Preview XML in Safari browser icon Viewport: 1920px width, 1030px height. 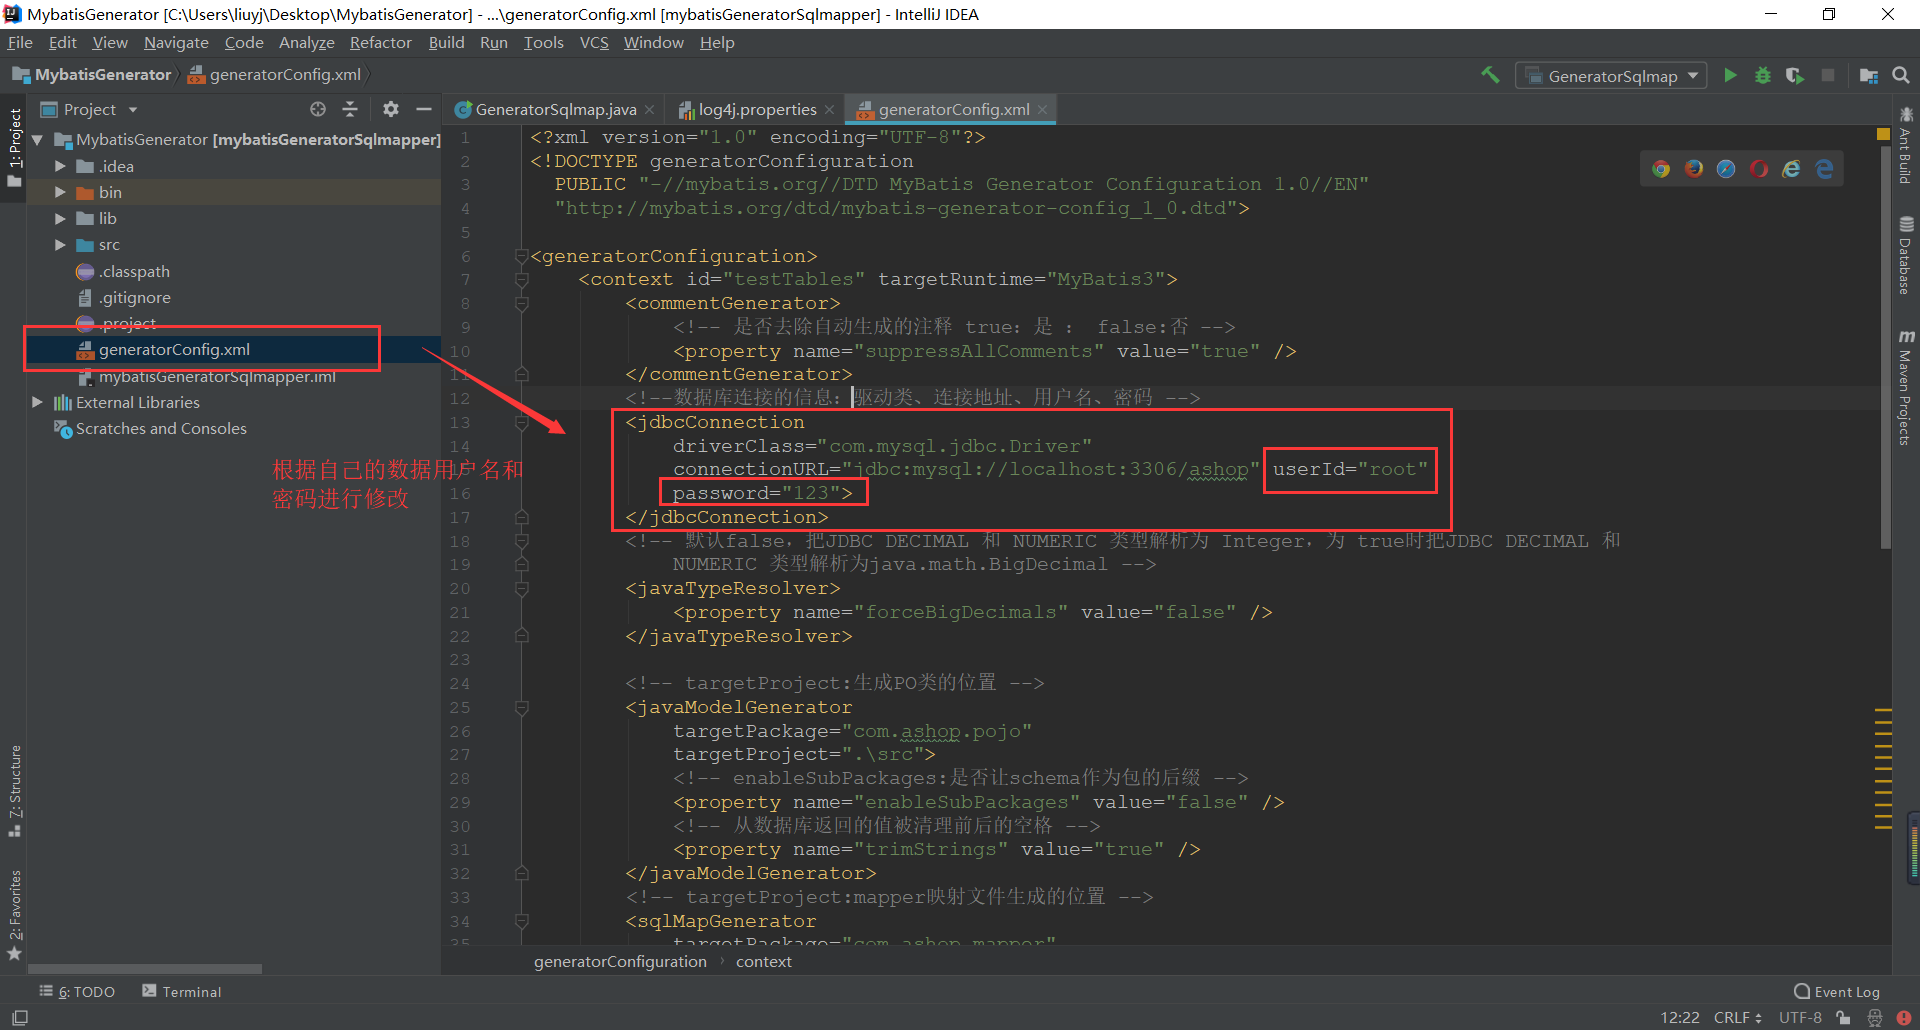click(x=1726, y=169)
